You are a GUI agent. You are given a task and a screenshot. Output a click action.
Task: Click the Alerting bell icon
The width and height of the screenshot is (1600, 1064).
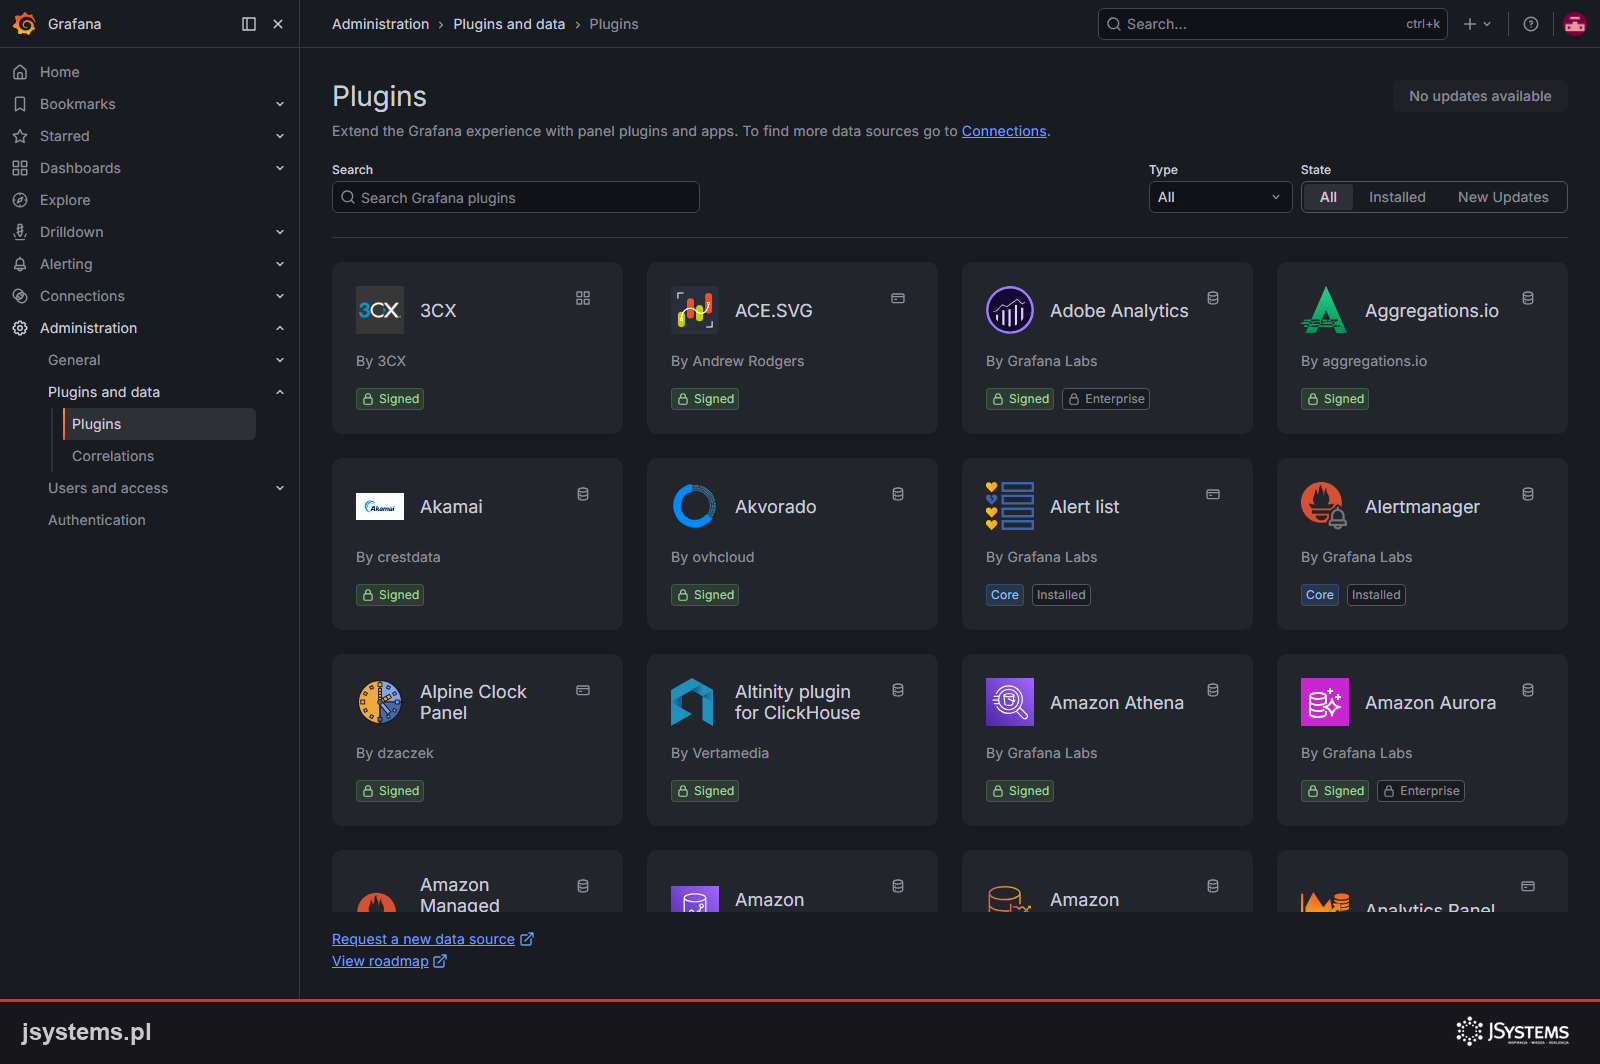20,264
